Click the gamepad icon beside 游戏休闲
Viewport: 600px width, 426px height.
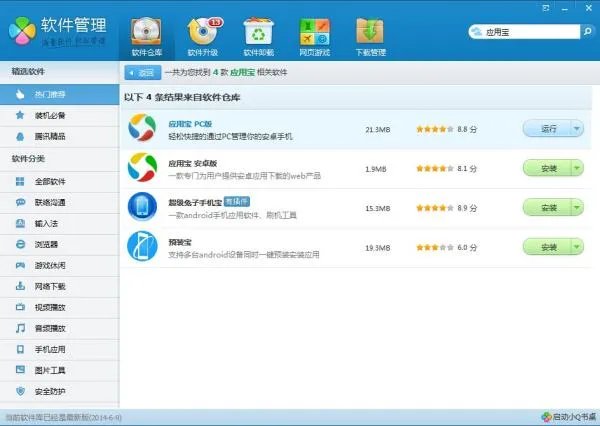coord(20,265)
